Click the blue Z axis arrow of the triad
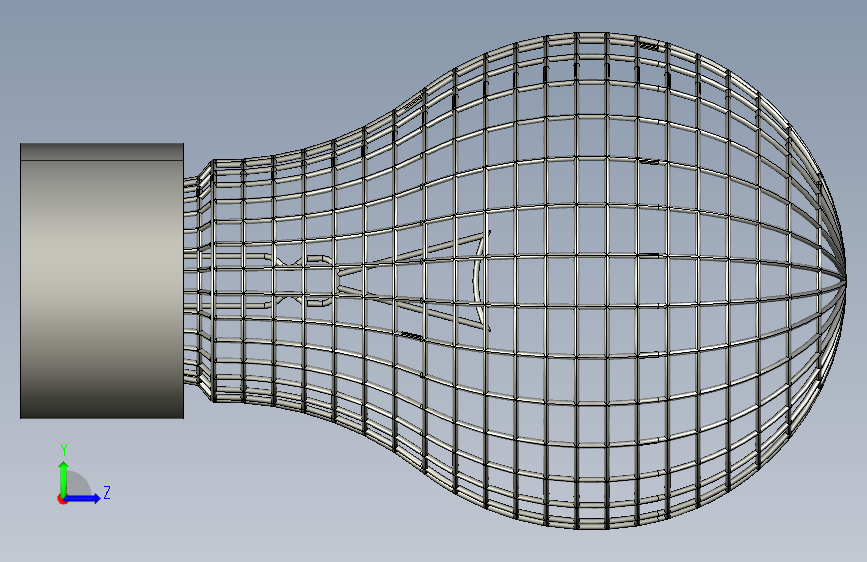Screen dimensions: 867x562 point(83,498)
